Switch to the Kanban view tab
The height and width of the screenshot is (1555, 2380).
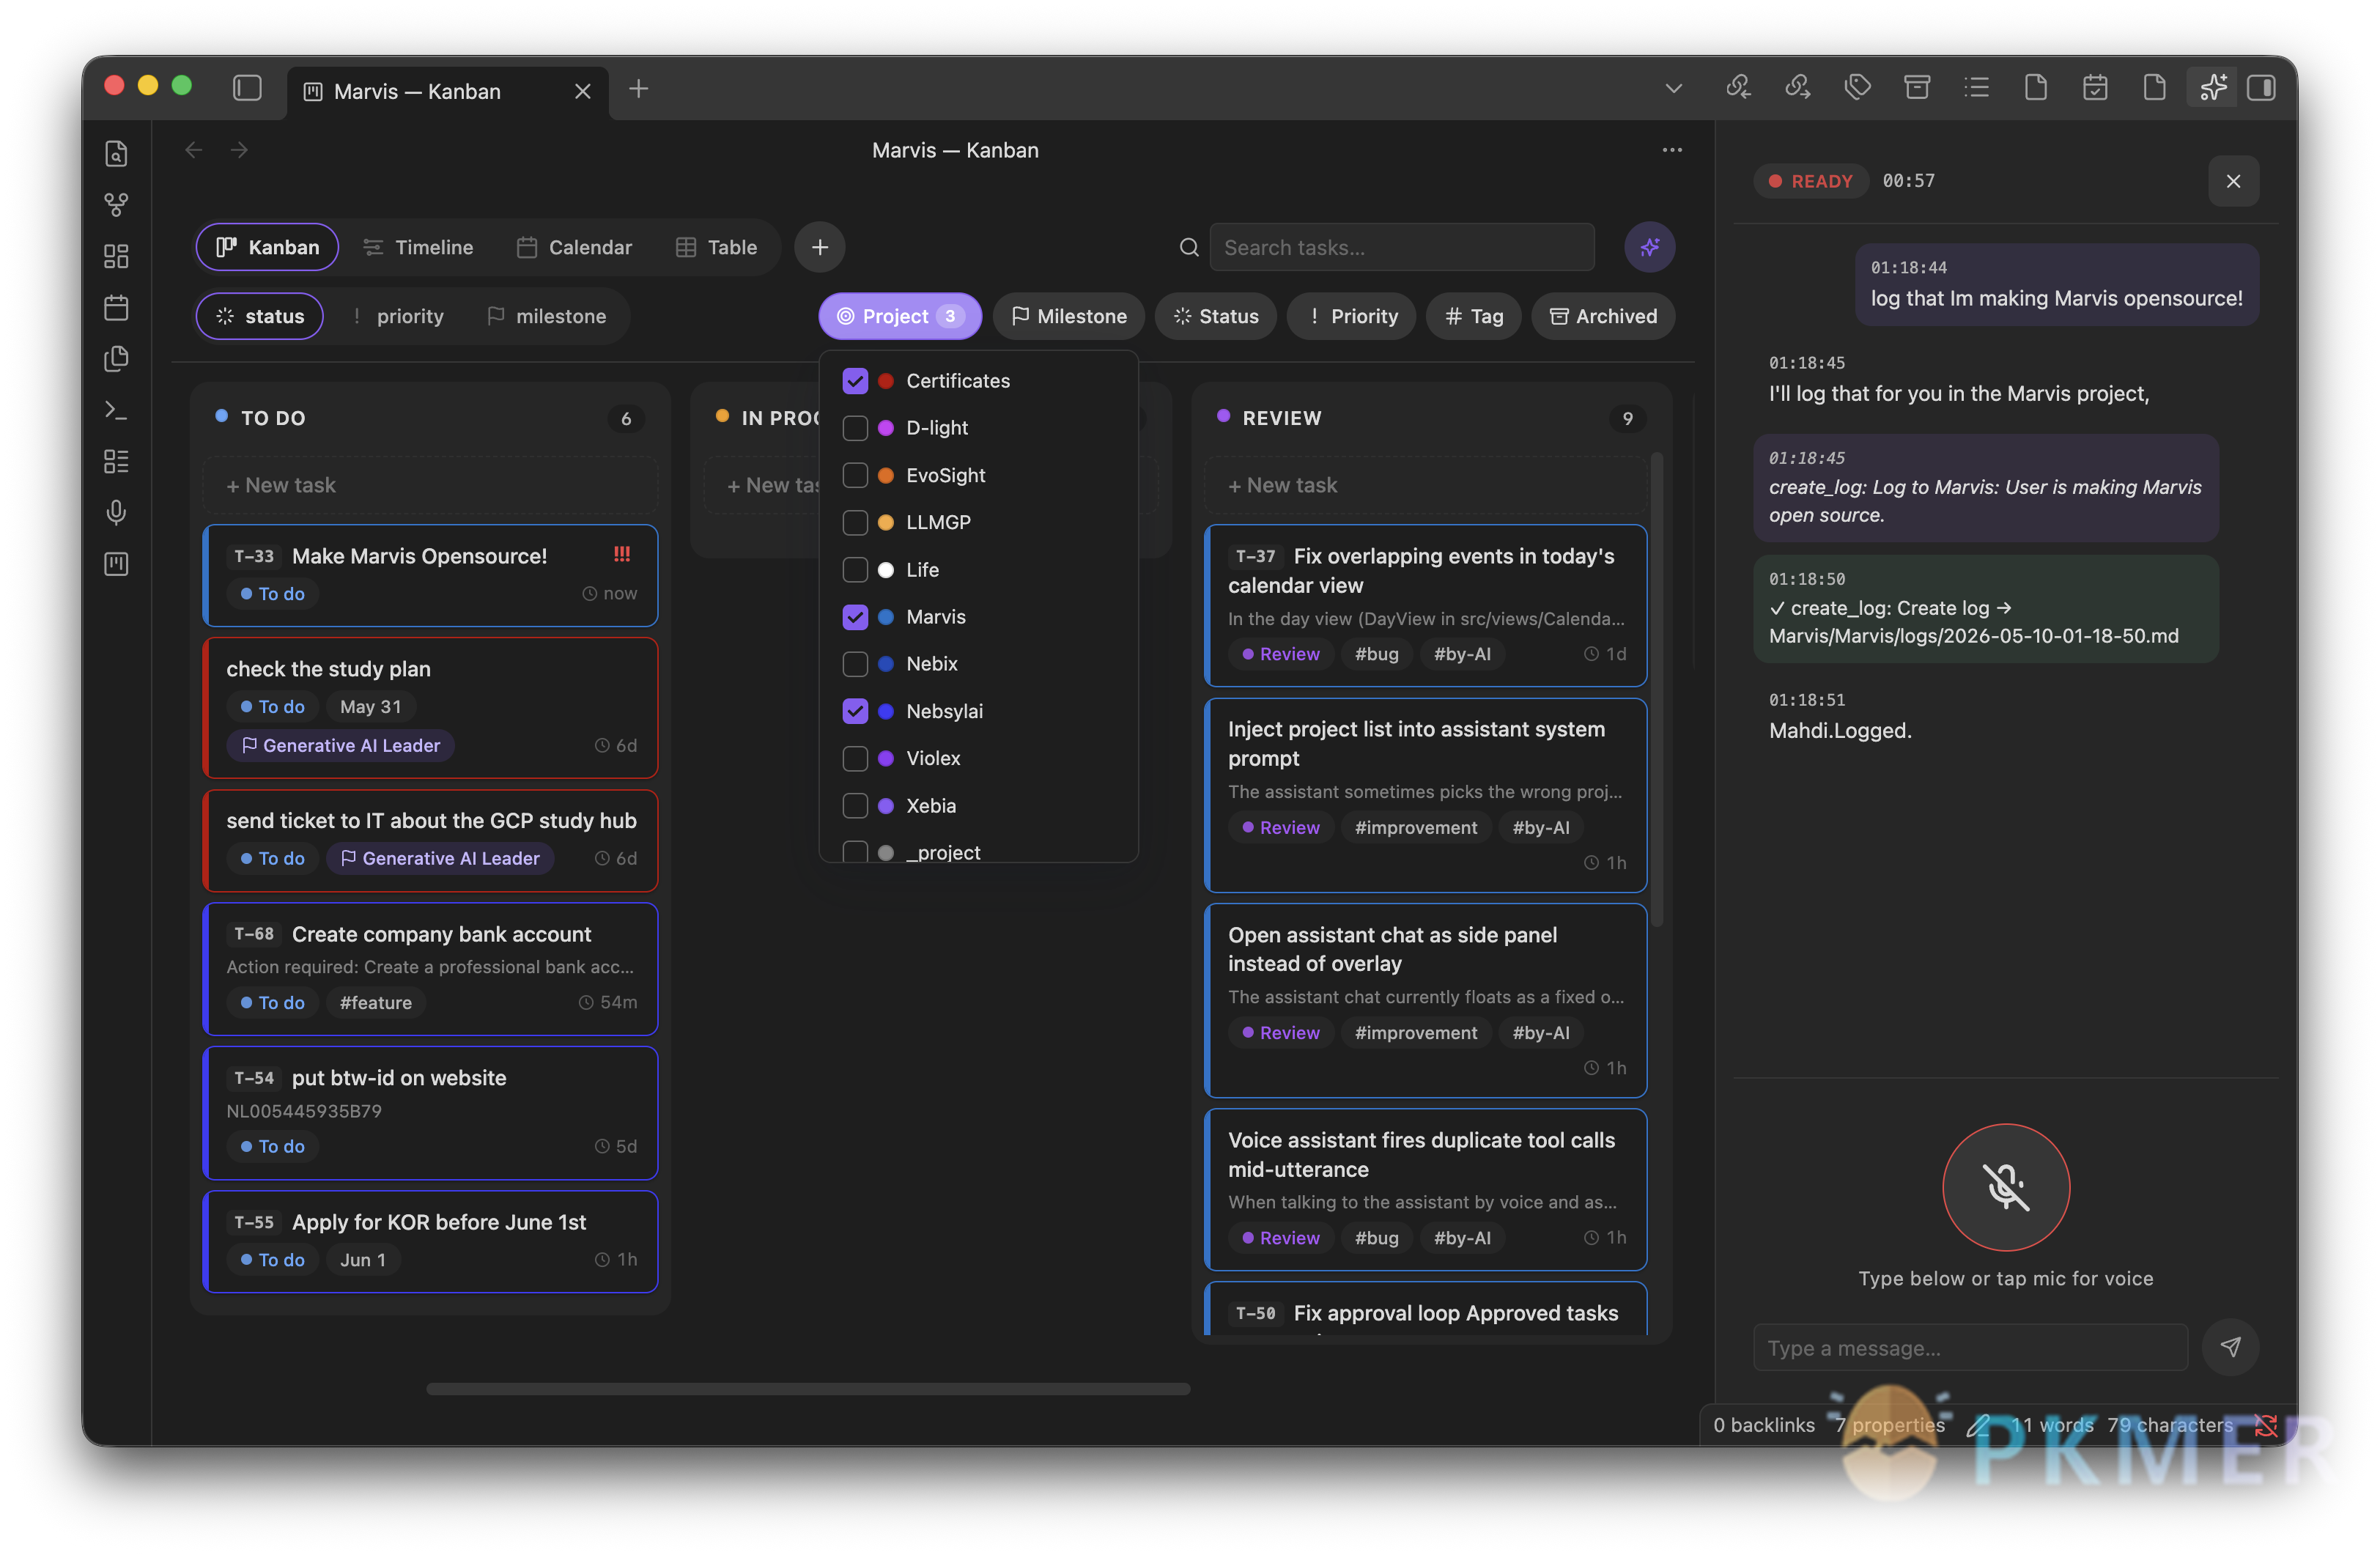tap(267, 247)
